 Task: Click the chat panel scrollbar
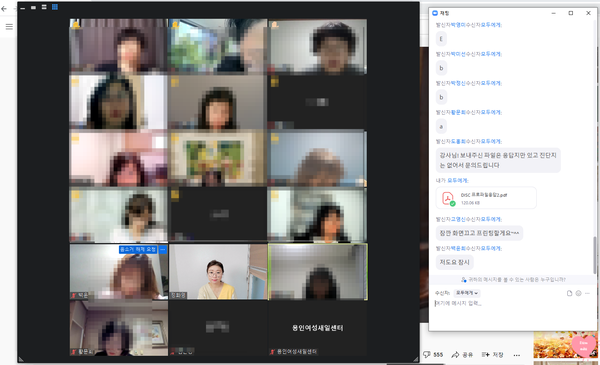595,255
